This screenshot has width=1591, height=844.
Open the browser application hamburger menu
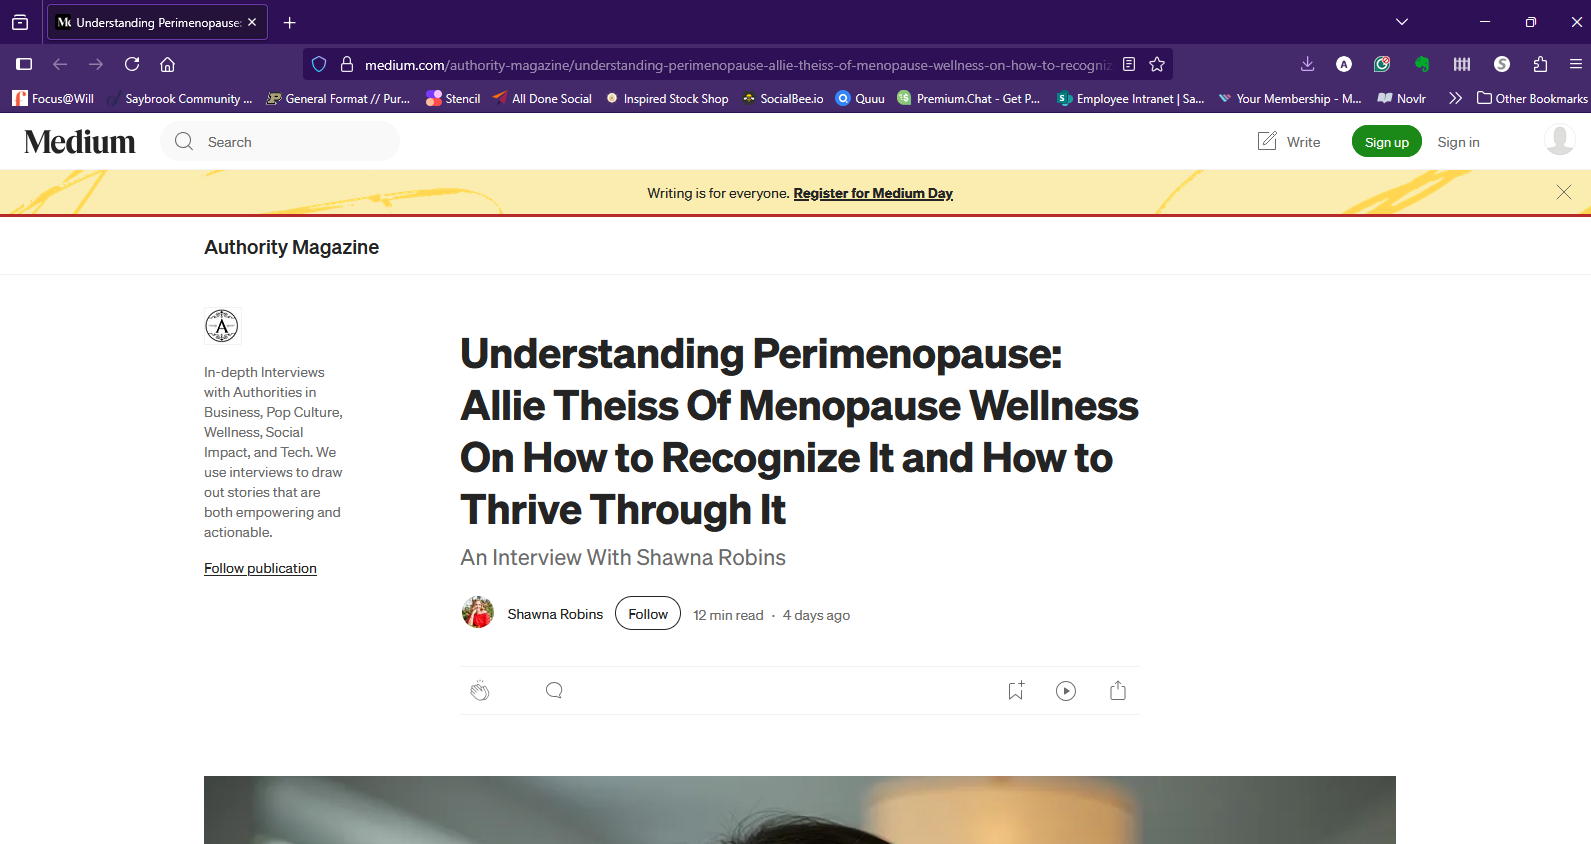click(x=1575, y=64)
